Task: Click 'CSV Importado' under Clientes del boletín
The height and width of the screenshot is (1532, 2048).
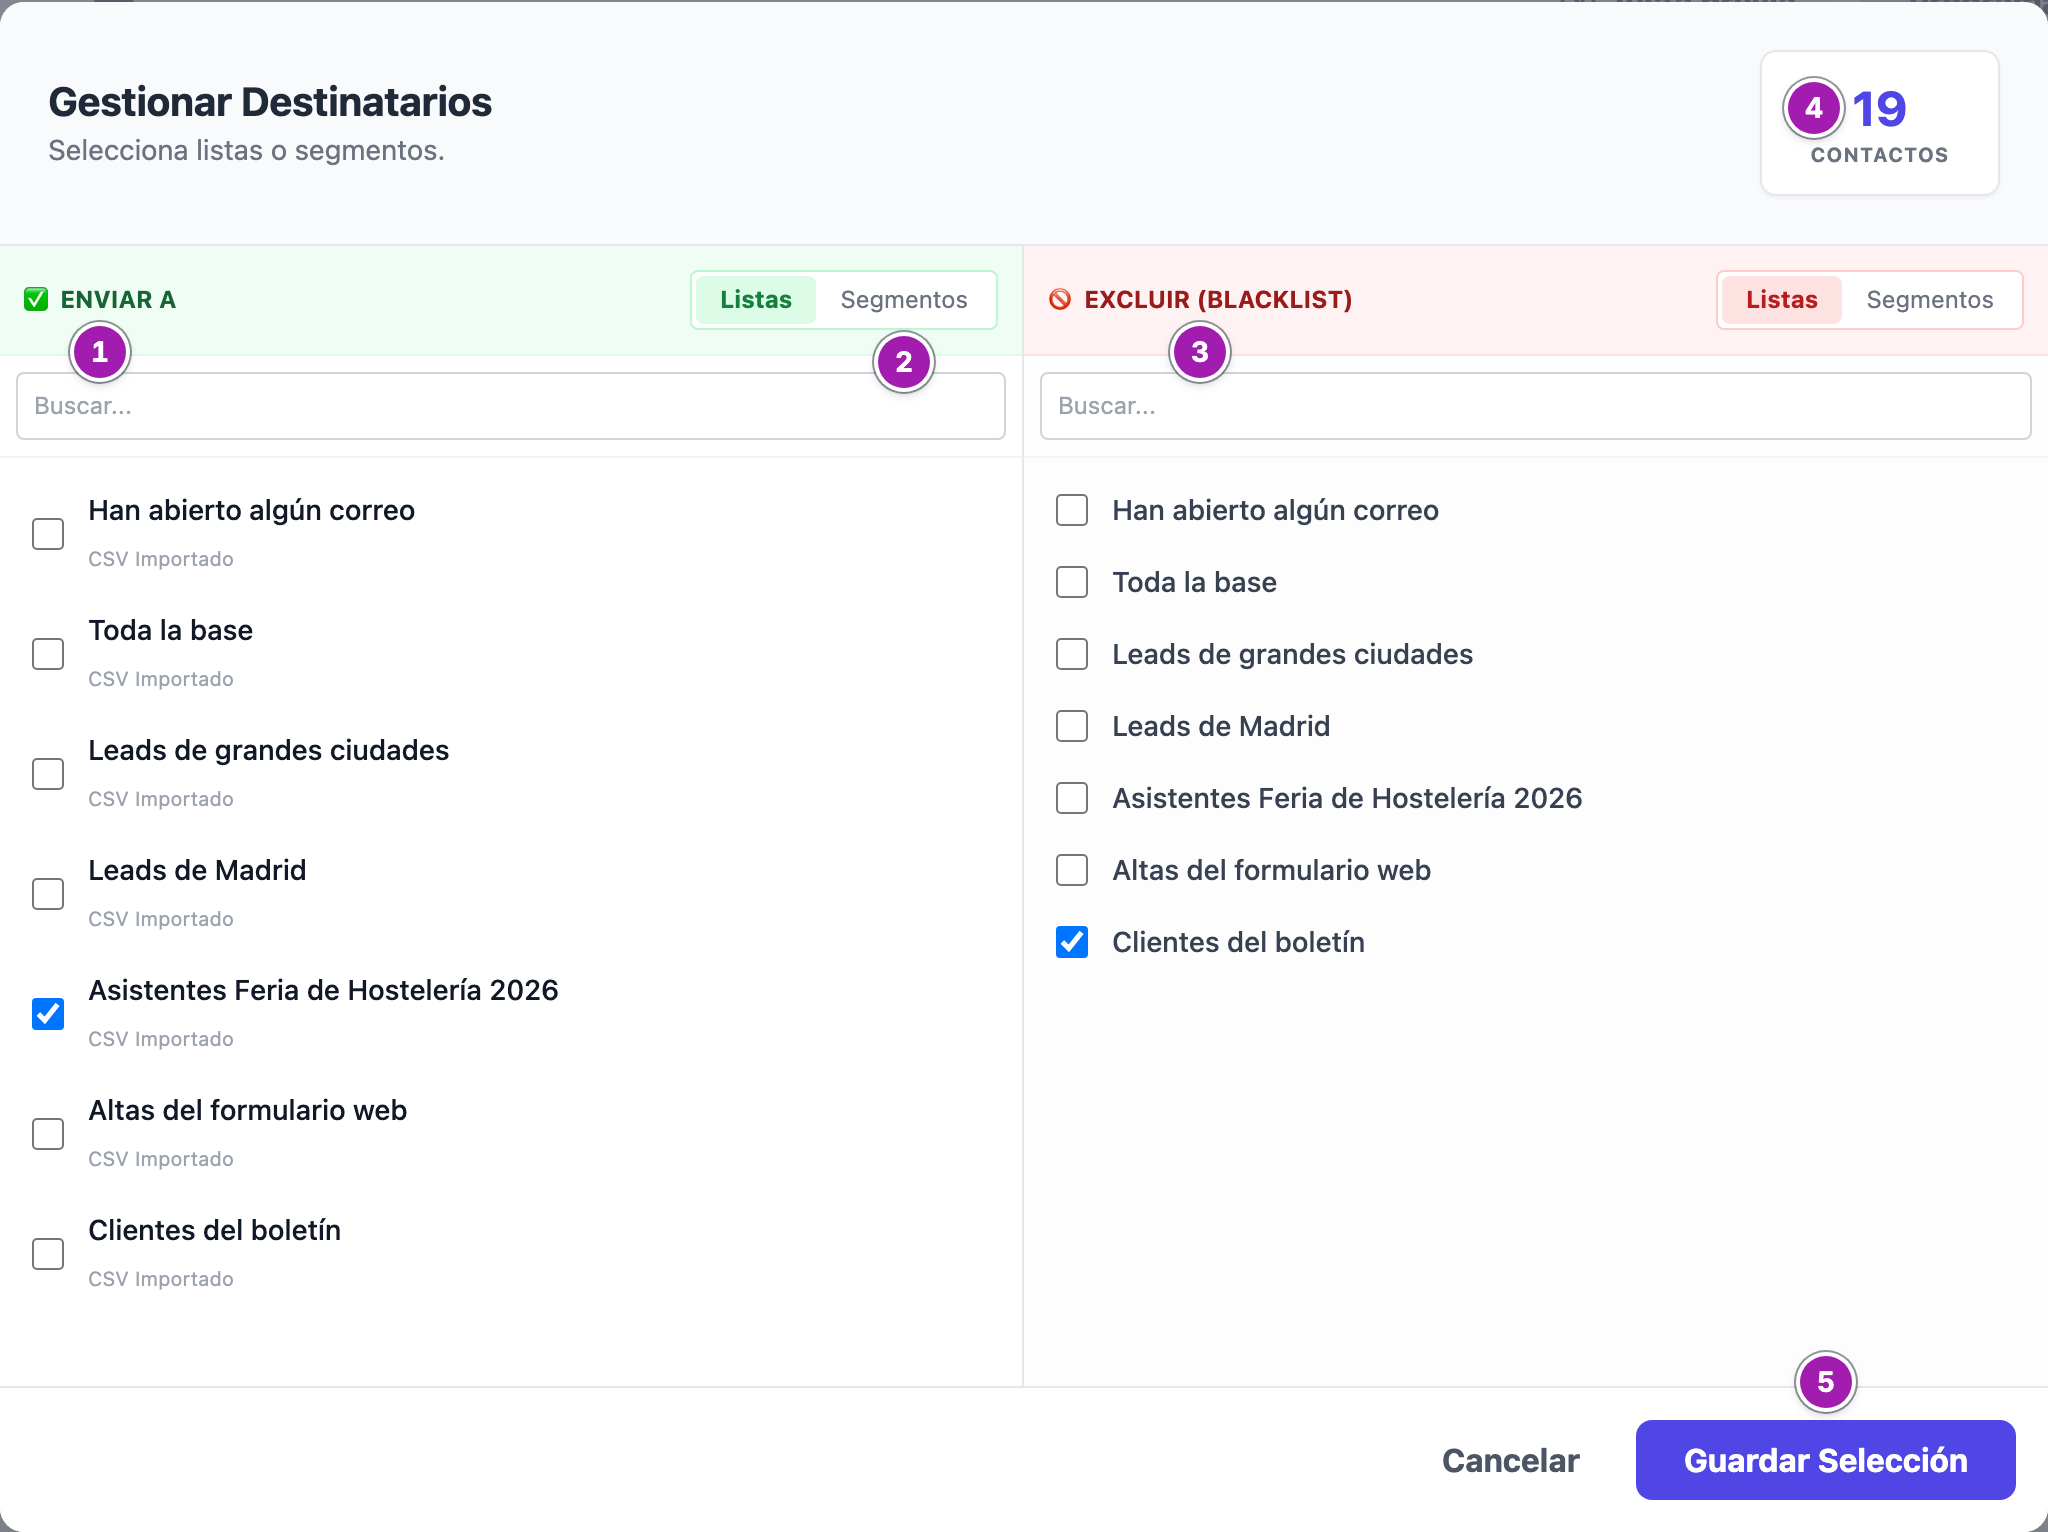Action: (x=161, y=1279)
